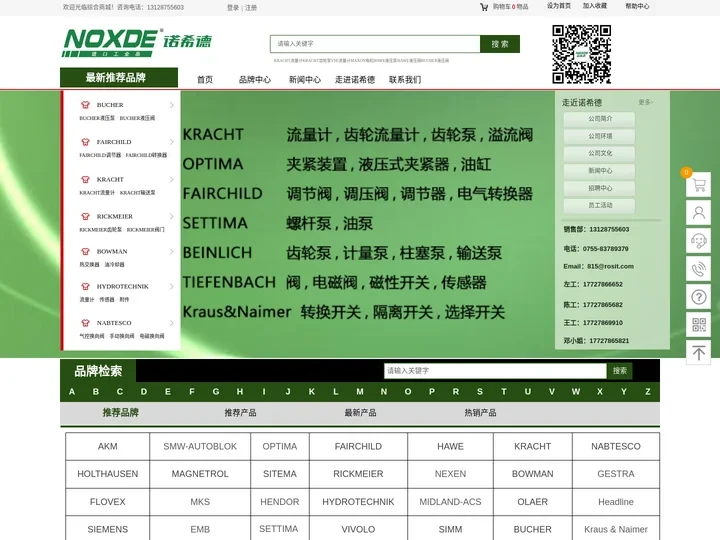Switch to 热销产品 tab
720x540 pixels.
pos(480,412)
